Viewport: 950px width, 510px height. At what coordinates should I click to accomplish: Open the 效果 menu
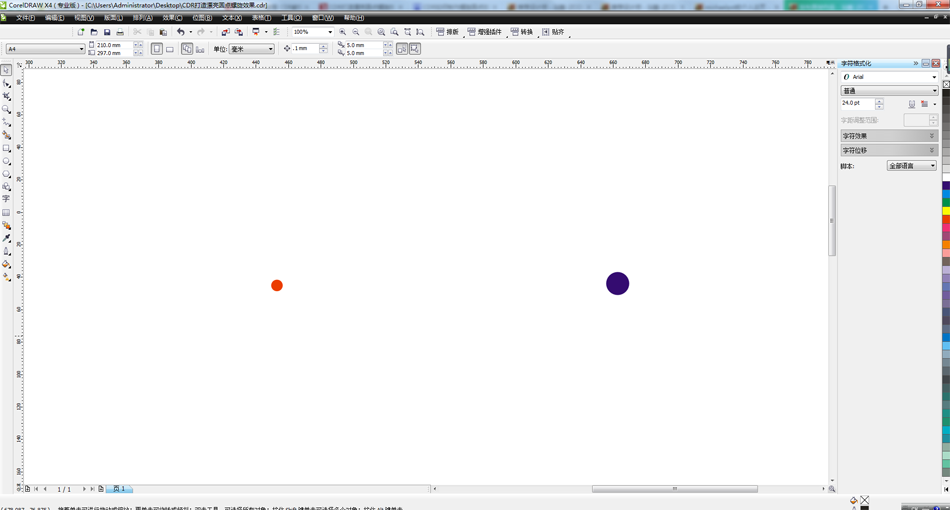click(x=172, y=18)
